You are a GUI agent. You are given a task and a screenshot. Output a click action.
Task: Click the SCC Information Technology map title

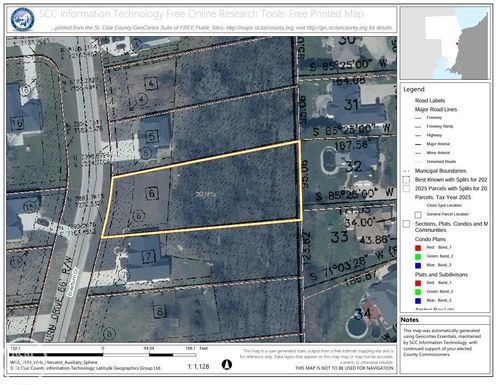(x=201, y=14)
